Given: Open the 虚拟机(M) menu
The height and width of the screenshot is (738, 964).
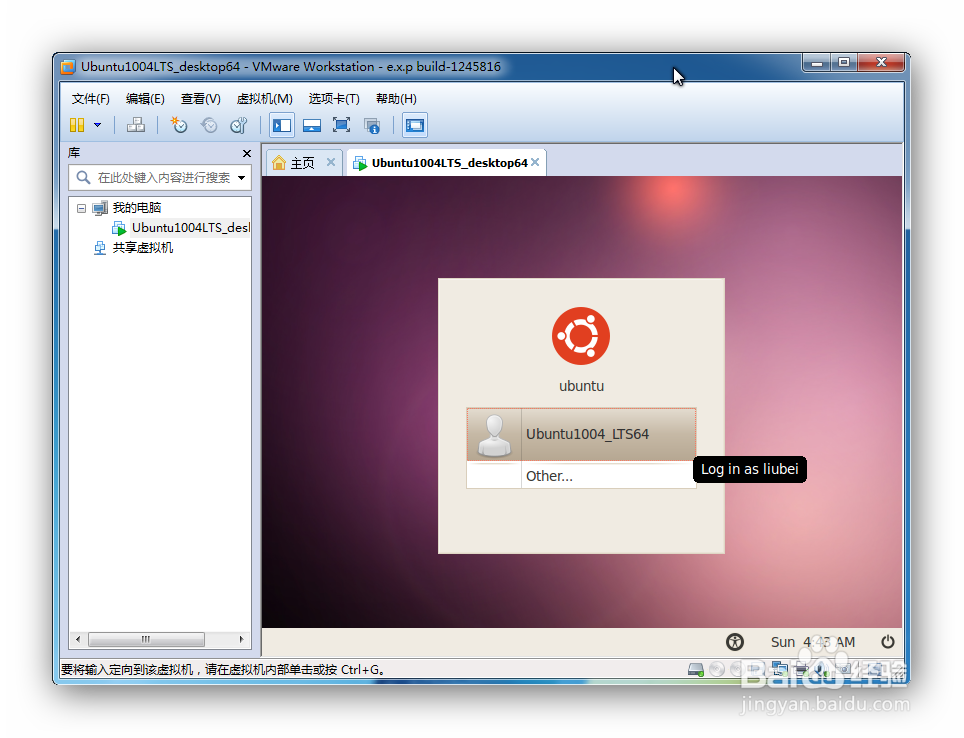Looking at the screenshot, I should tap(264, 99).
